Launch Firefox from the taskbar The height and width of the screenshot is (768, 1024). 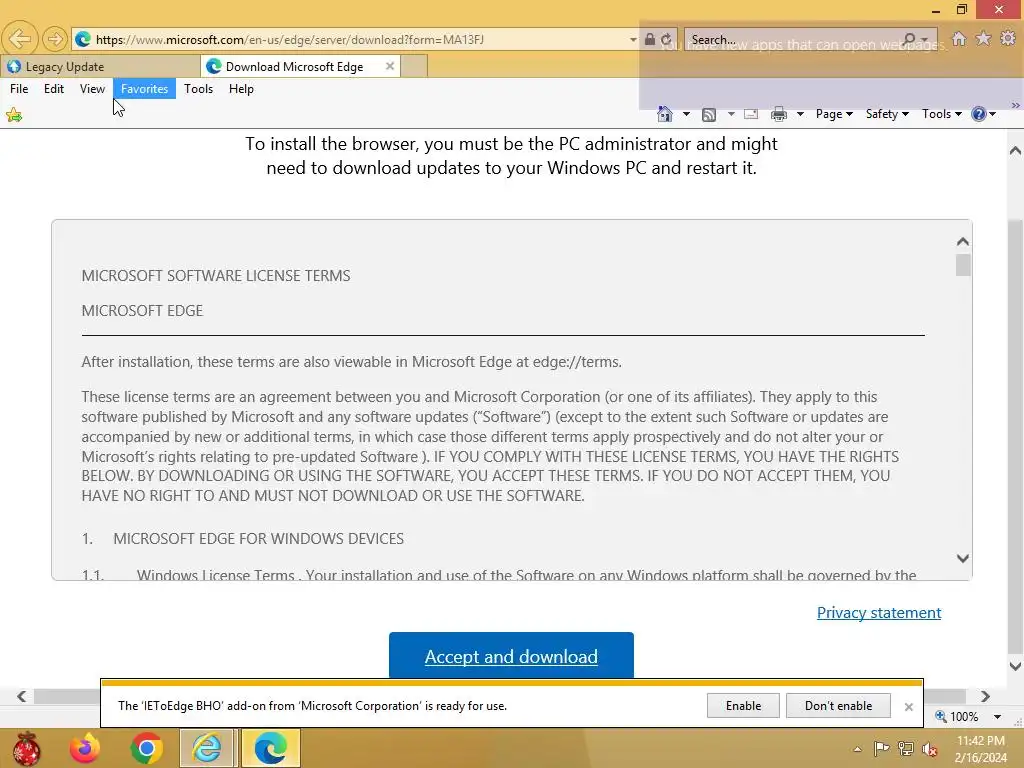point(85,748)
